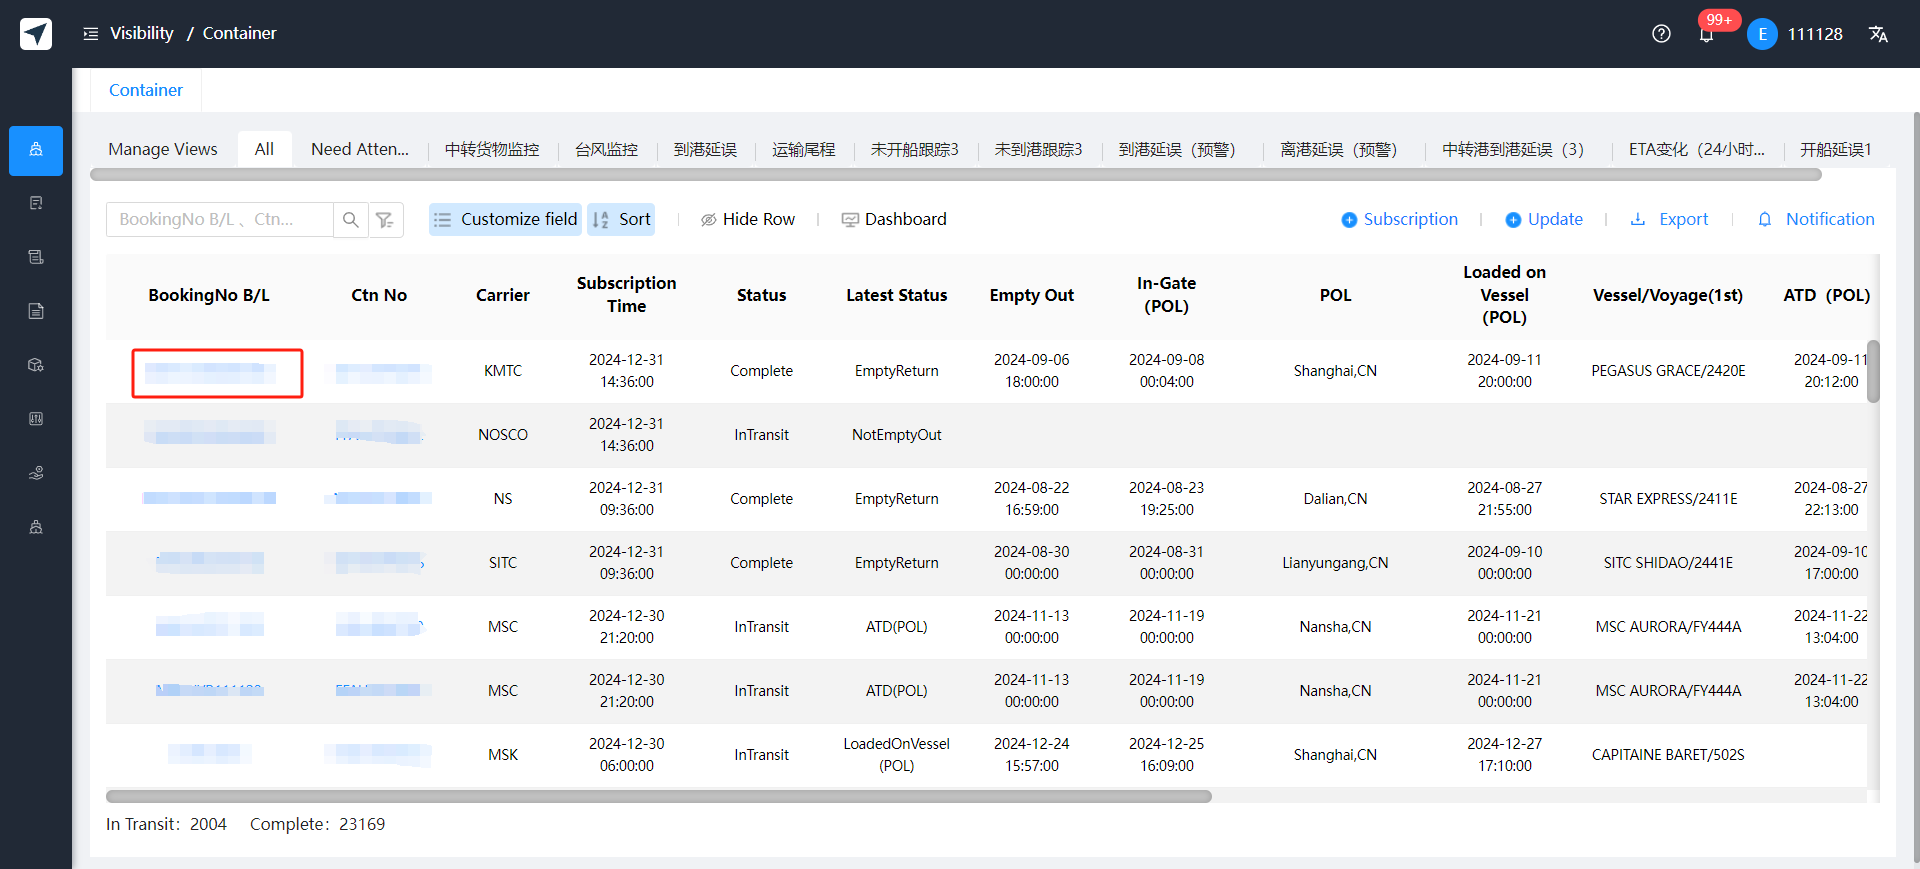Click the Visibility breadcrumb

coord(142,33)
